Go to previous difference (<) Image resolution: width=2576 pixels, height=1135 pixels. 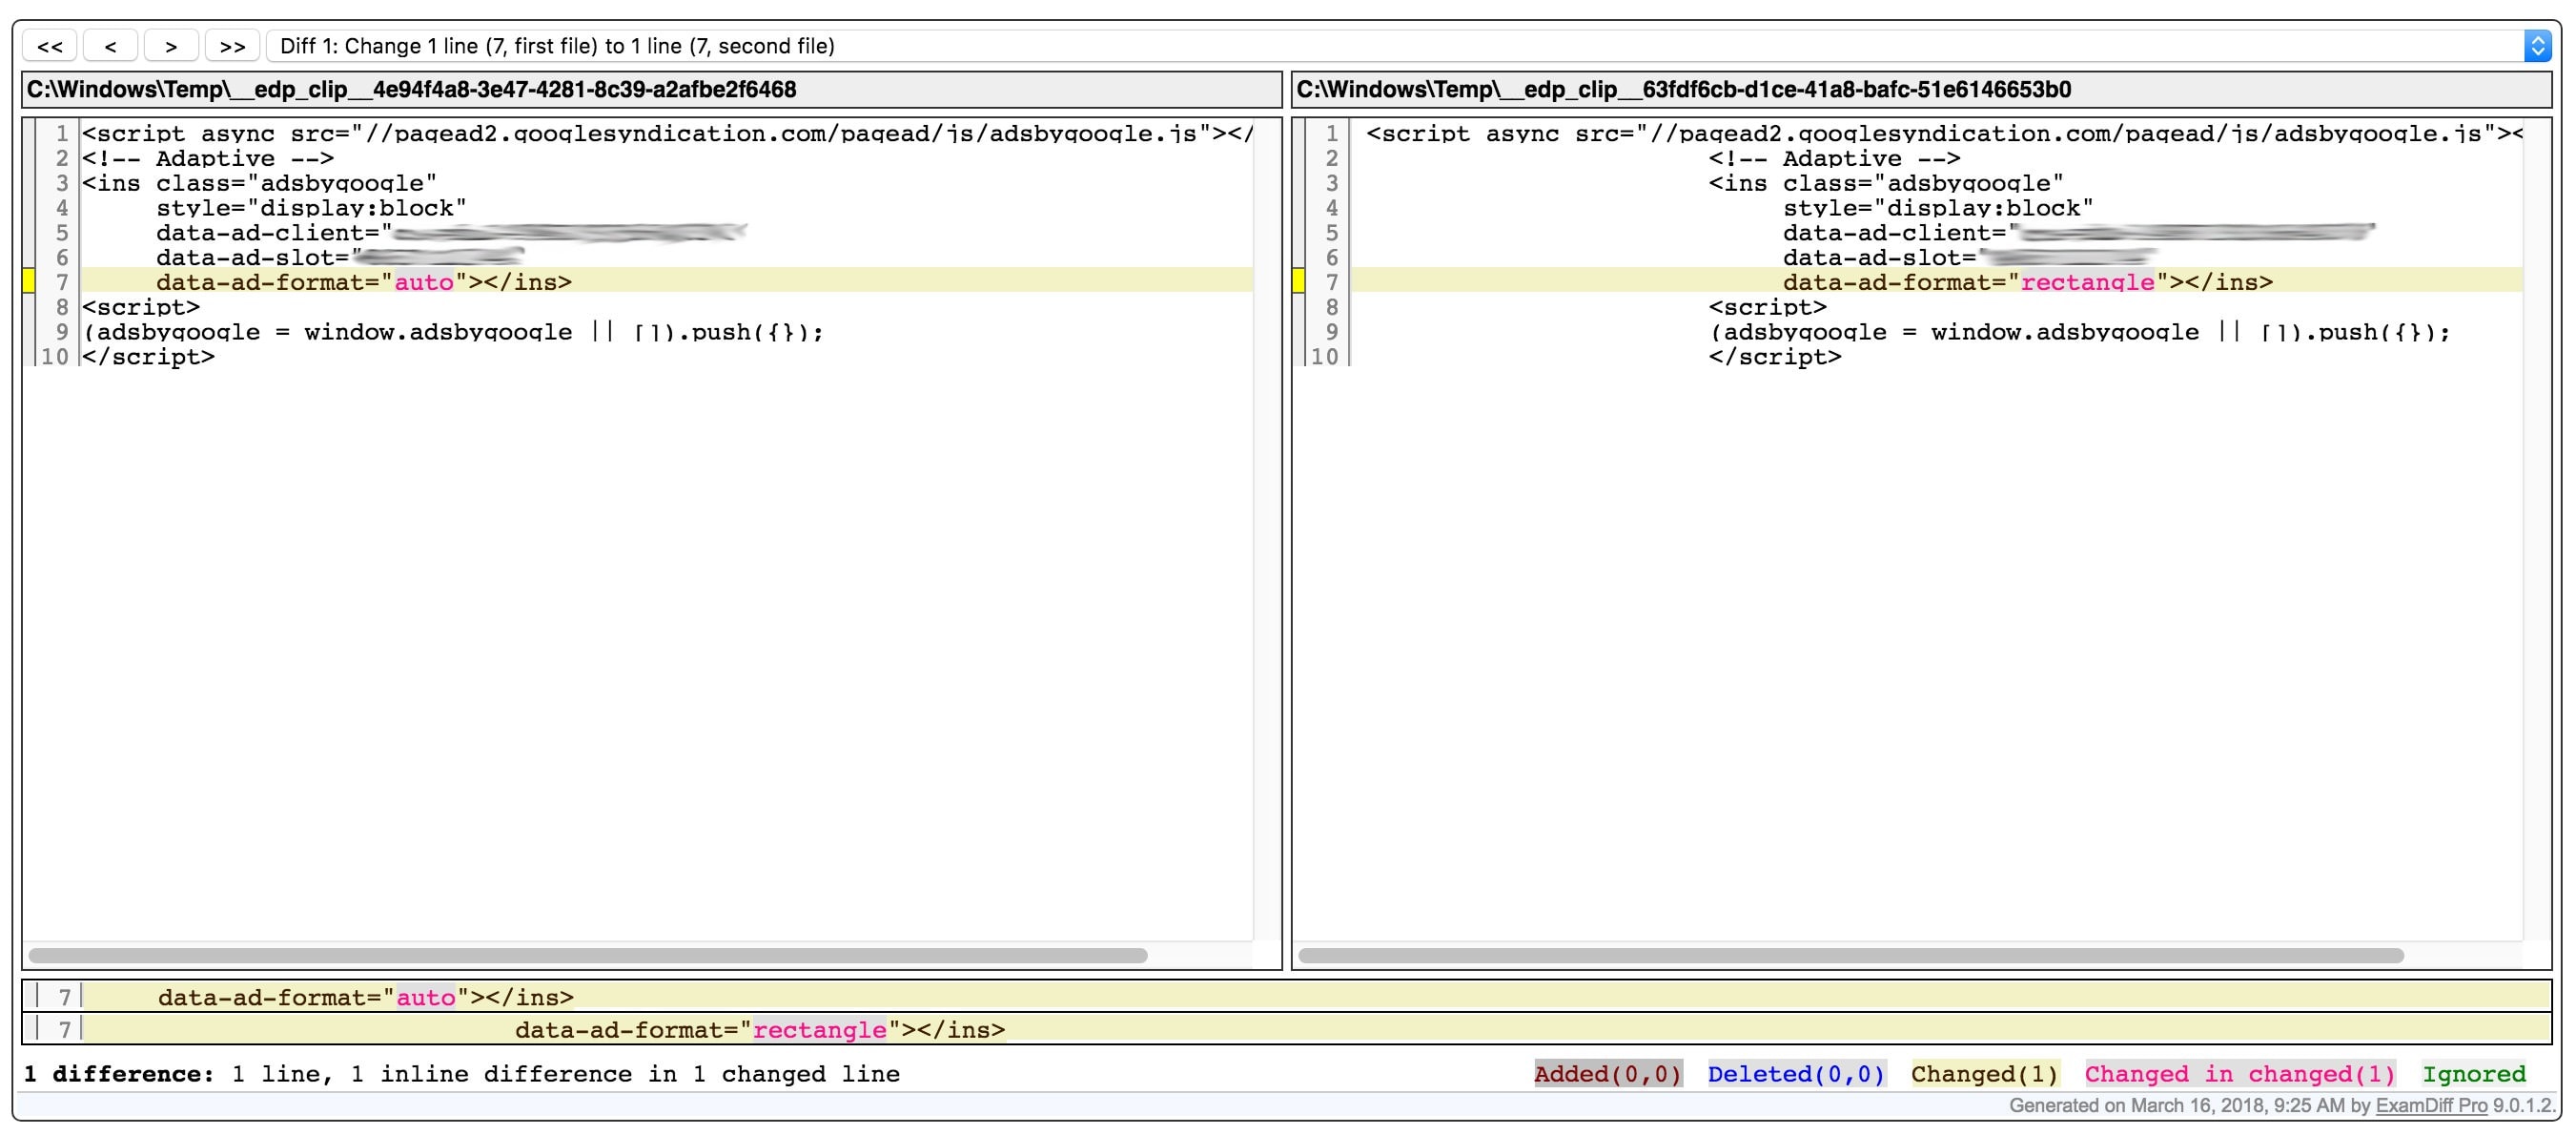point(110,46)
